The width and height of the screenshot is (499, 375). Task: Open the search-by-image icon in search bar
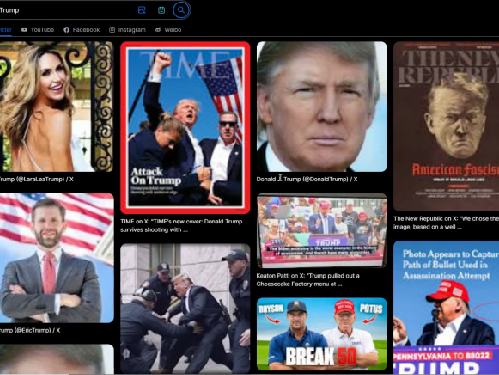(142, 10)
